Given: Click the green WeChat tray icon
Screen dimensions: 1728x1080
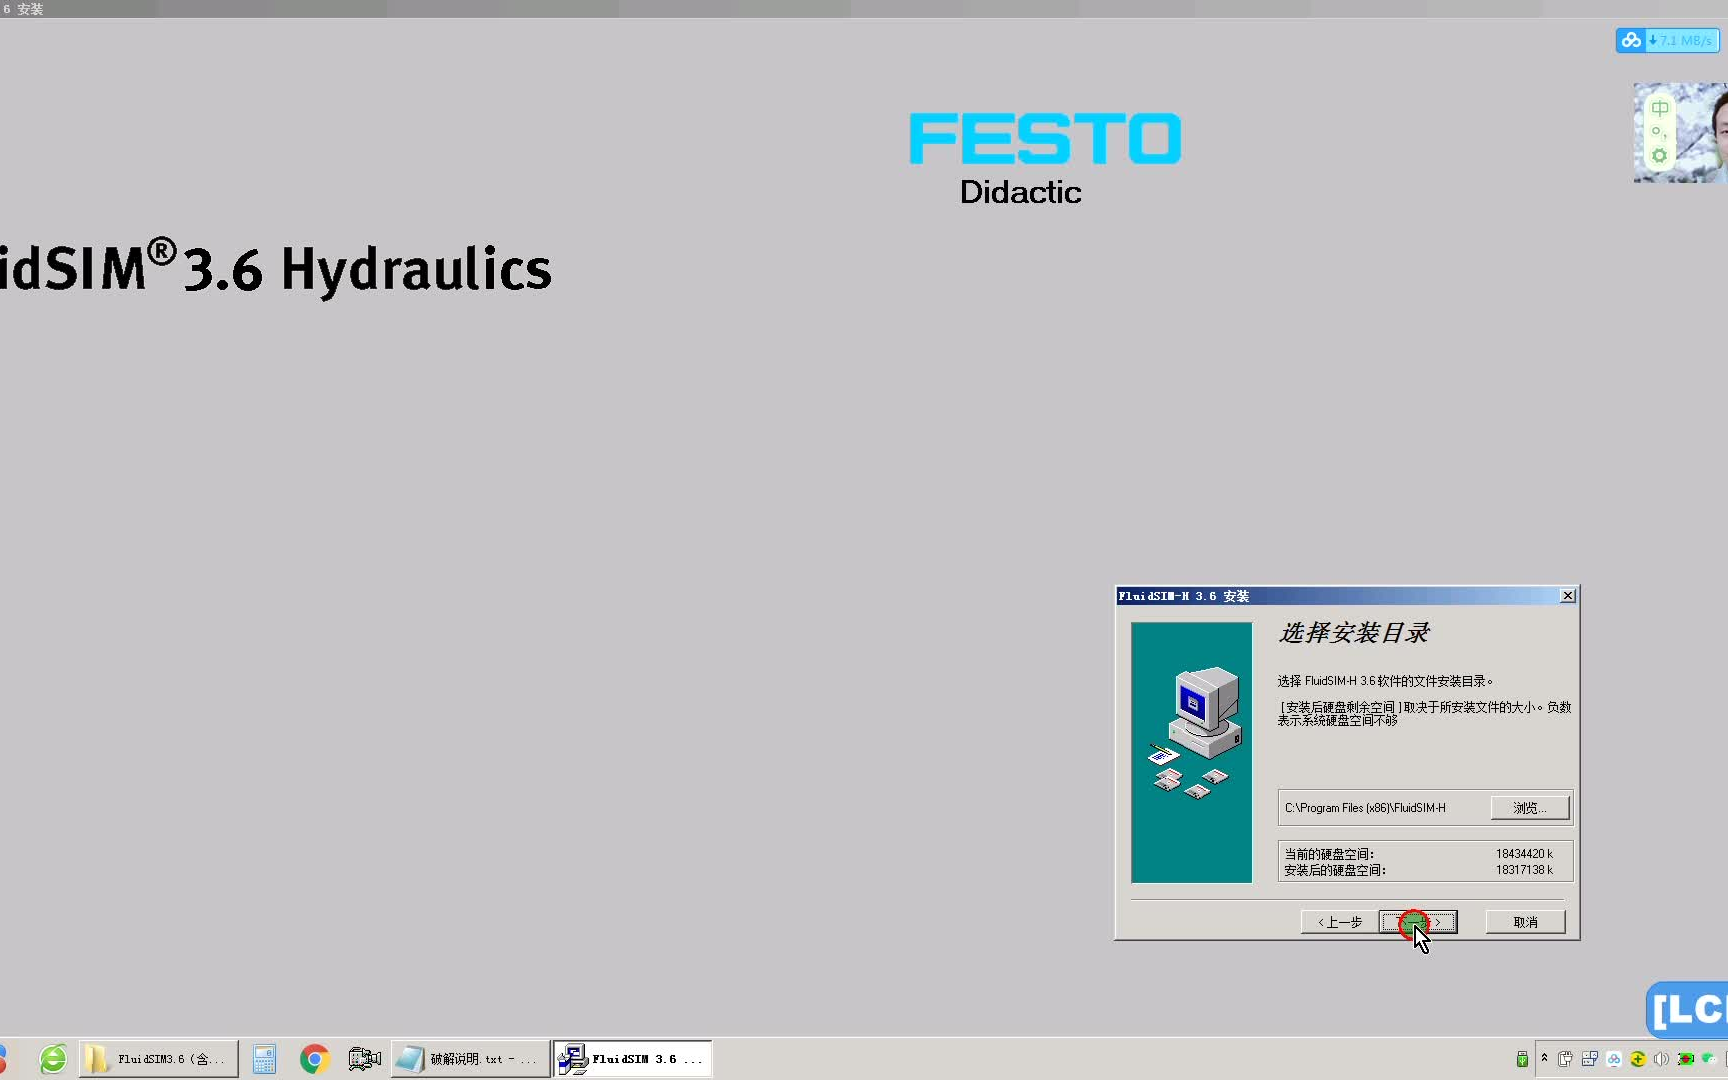Looking at the screenshot, I should point(1709,1059).
